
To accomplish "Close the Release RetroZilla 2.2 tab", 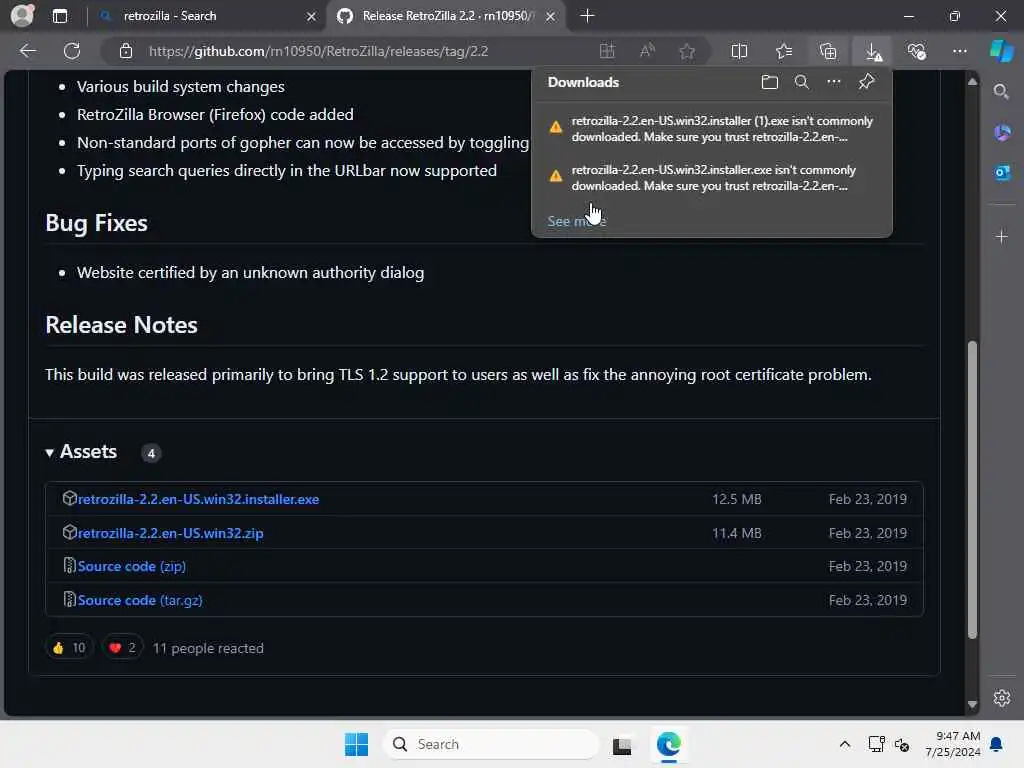I will click(551, 16).
